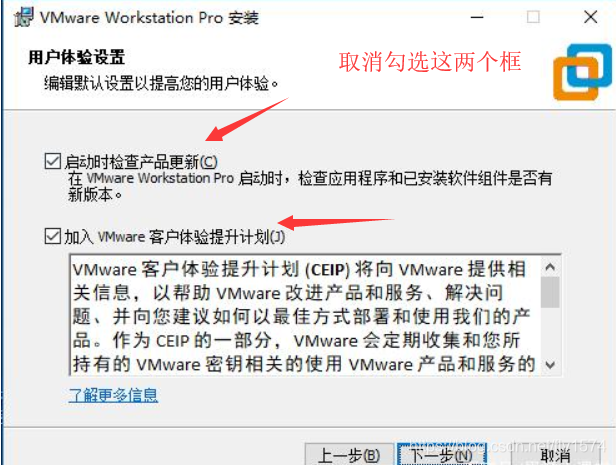
Task: Click the 在 VMware Workstation Pro 启动时 description text
Action: (x=310, y=186)
